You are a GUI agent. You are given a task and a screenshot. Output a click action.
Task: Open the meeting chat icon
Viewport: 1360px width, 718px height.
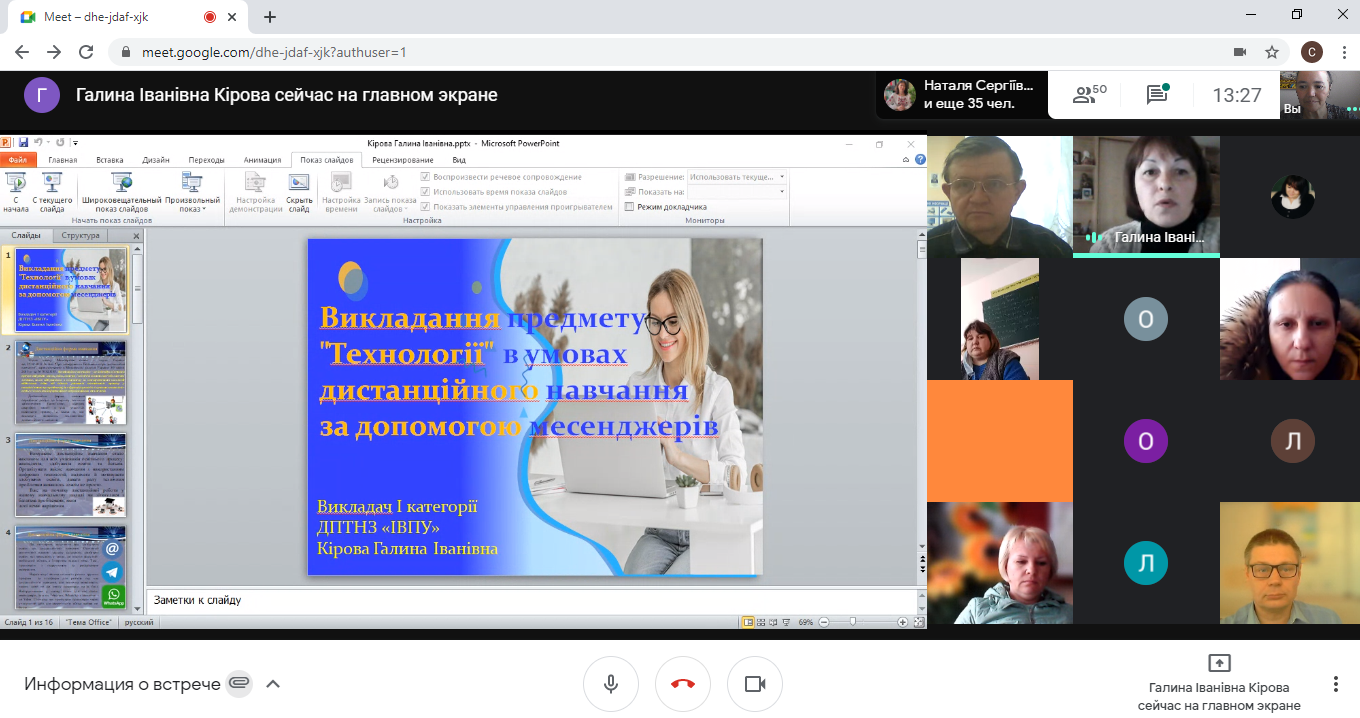[x=1157, y=95]
